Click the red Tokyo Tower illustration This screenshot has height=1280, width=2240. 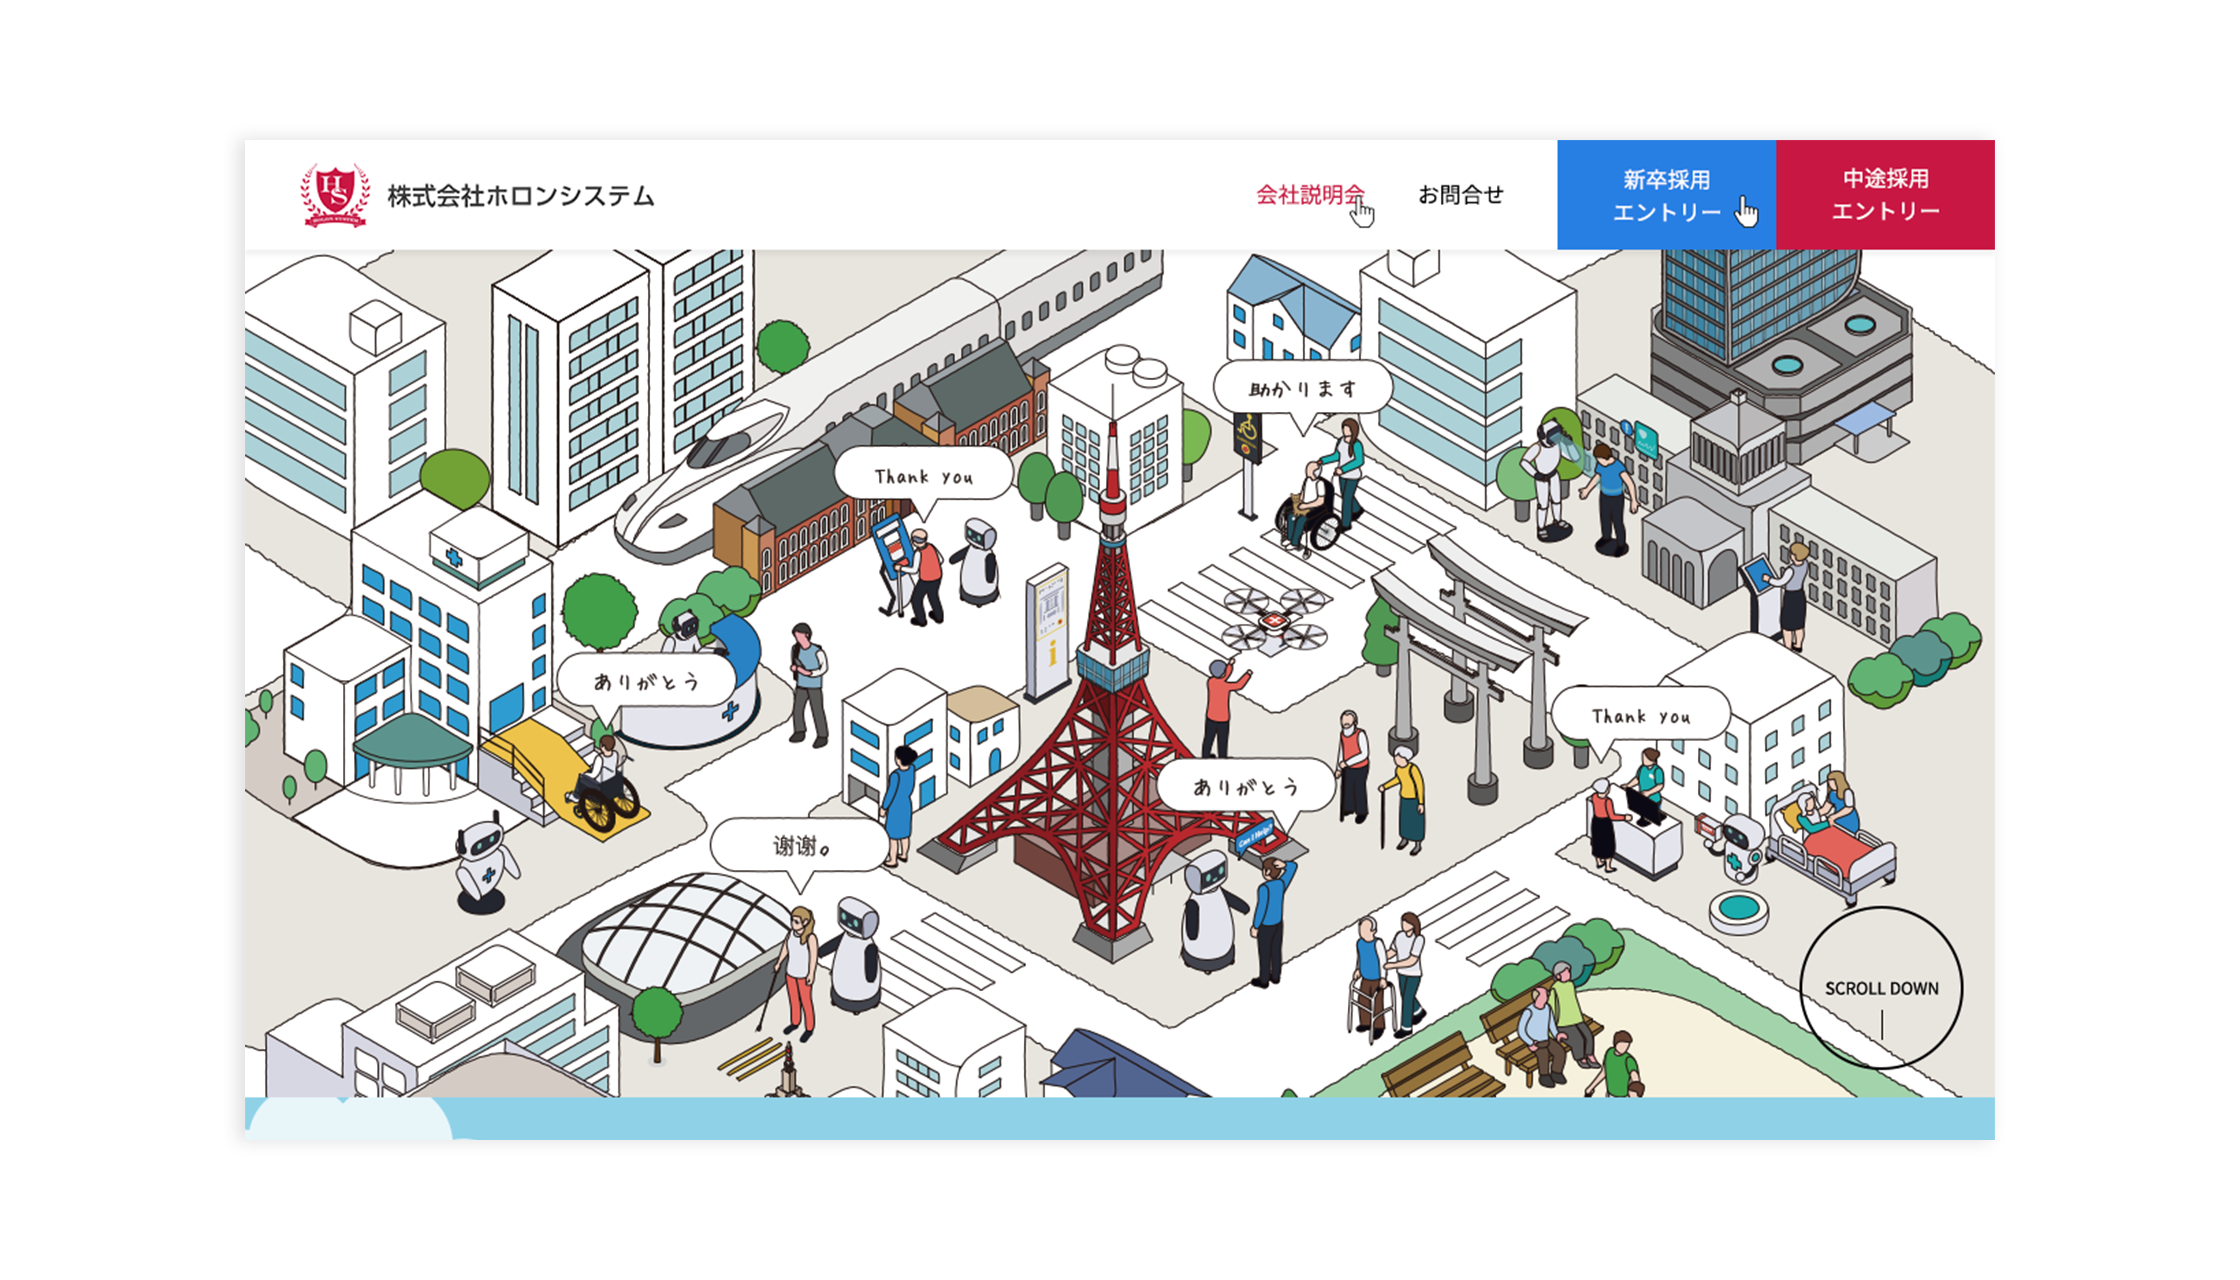[1110, 740]
